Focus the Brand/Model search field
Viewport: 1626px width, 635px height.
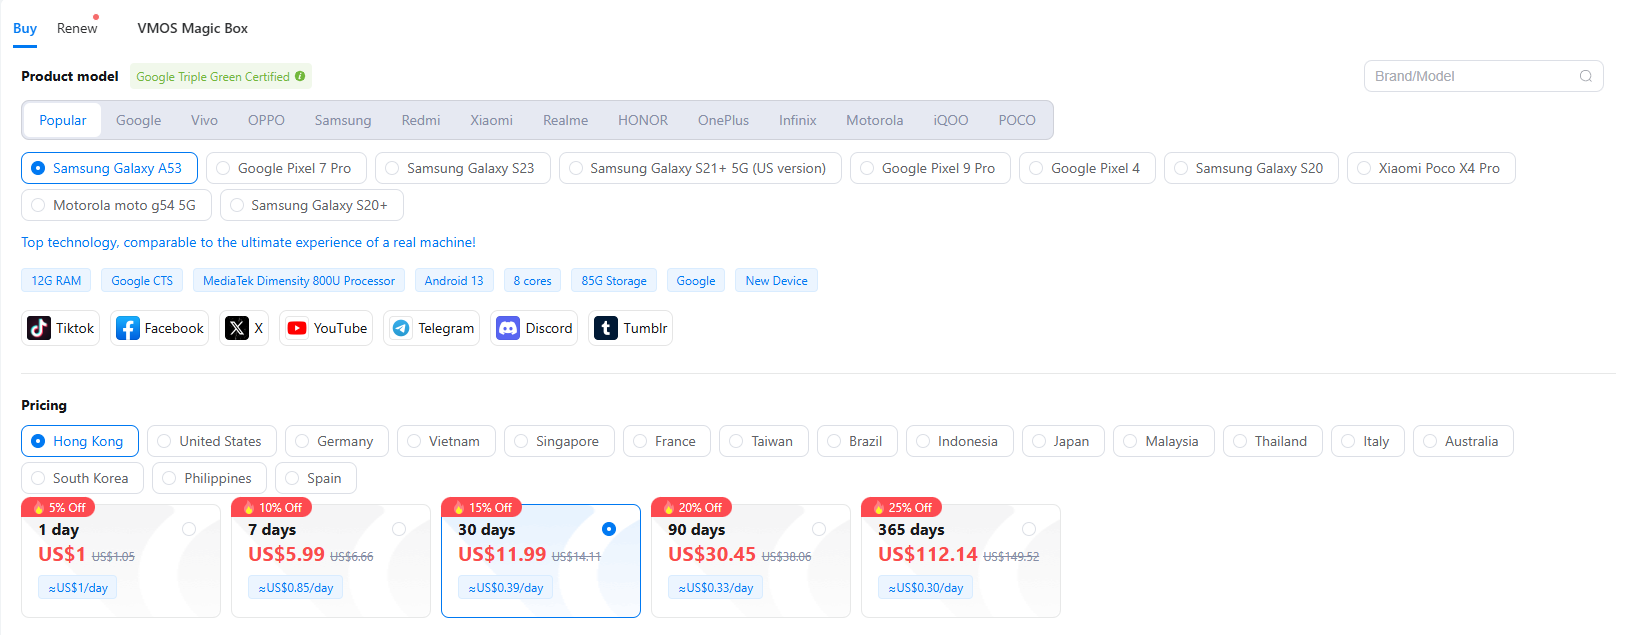[1483, 76]
